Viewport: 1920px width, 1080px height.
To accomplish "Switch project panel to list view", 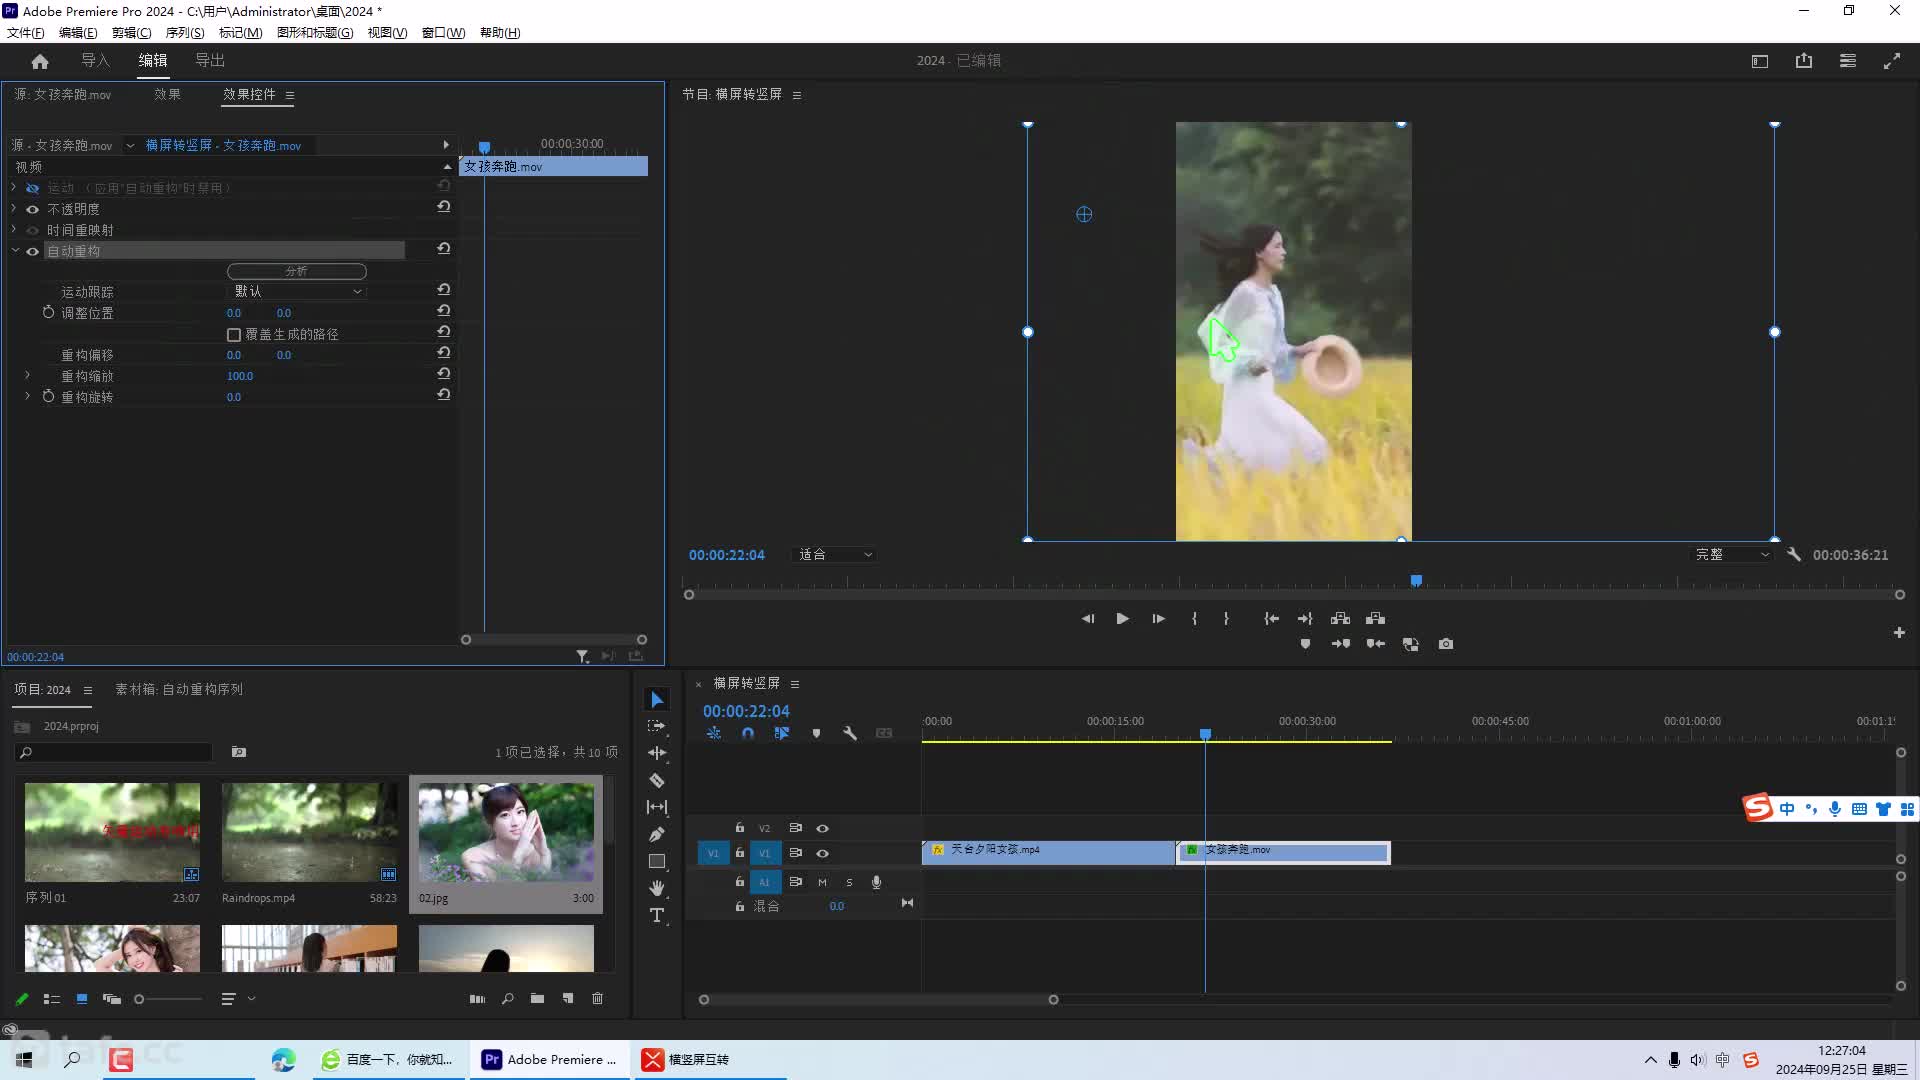I will pyautogui.click(x=52, y=998).
